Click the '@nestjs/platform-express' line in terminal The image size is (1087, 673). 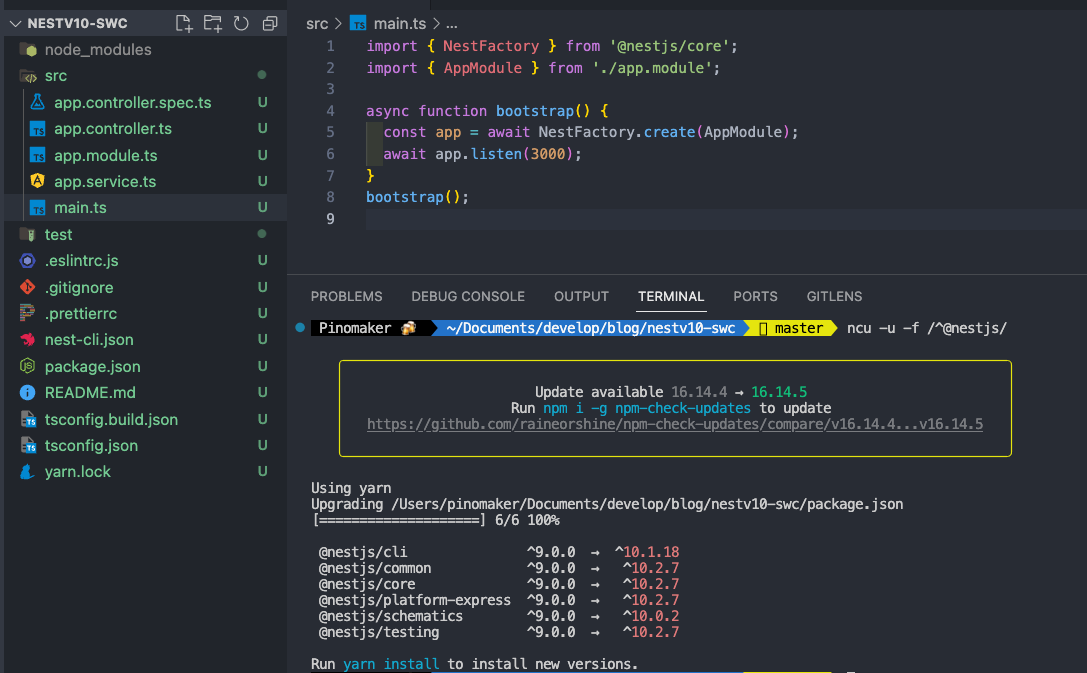coord(498,600)
